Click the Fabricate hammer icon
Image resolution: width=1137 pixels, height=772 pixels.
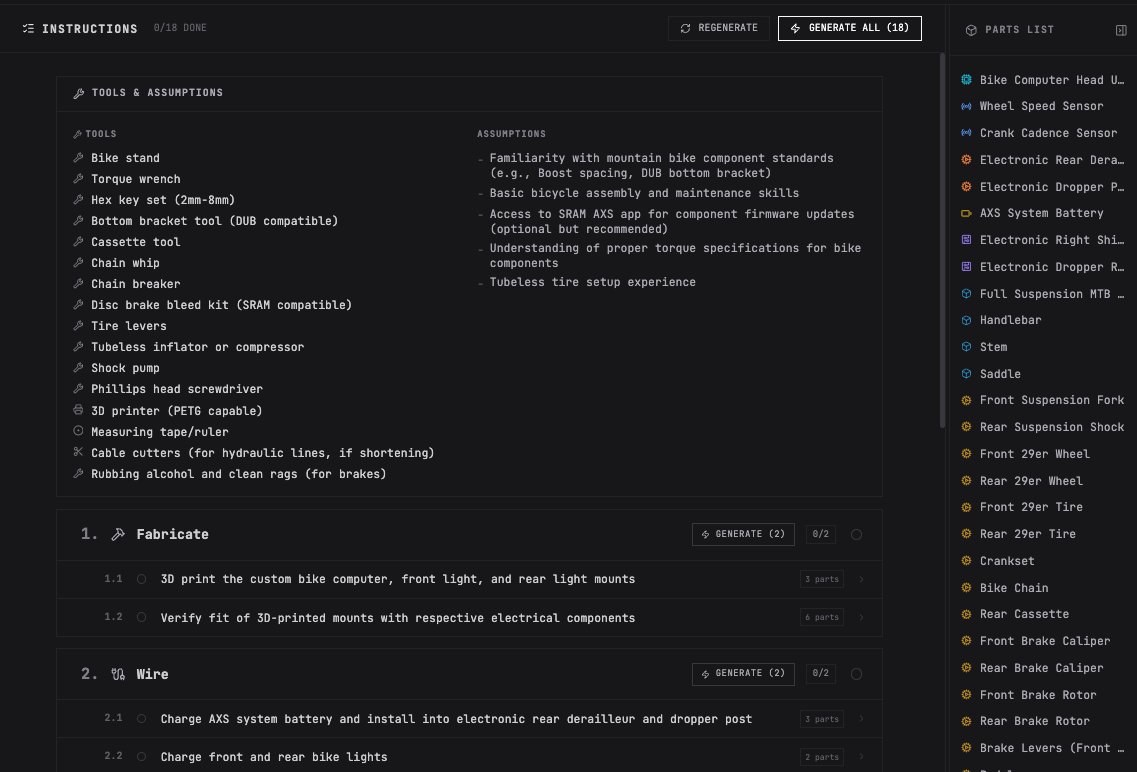click(x=118, y=535)
